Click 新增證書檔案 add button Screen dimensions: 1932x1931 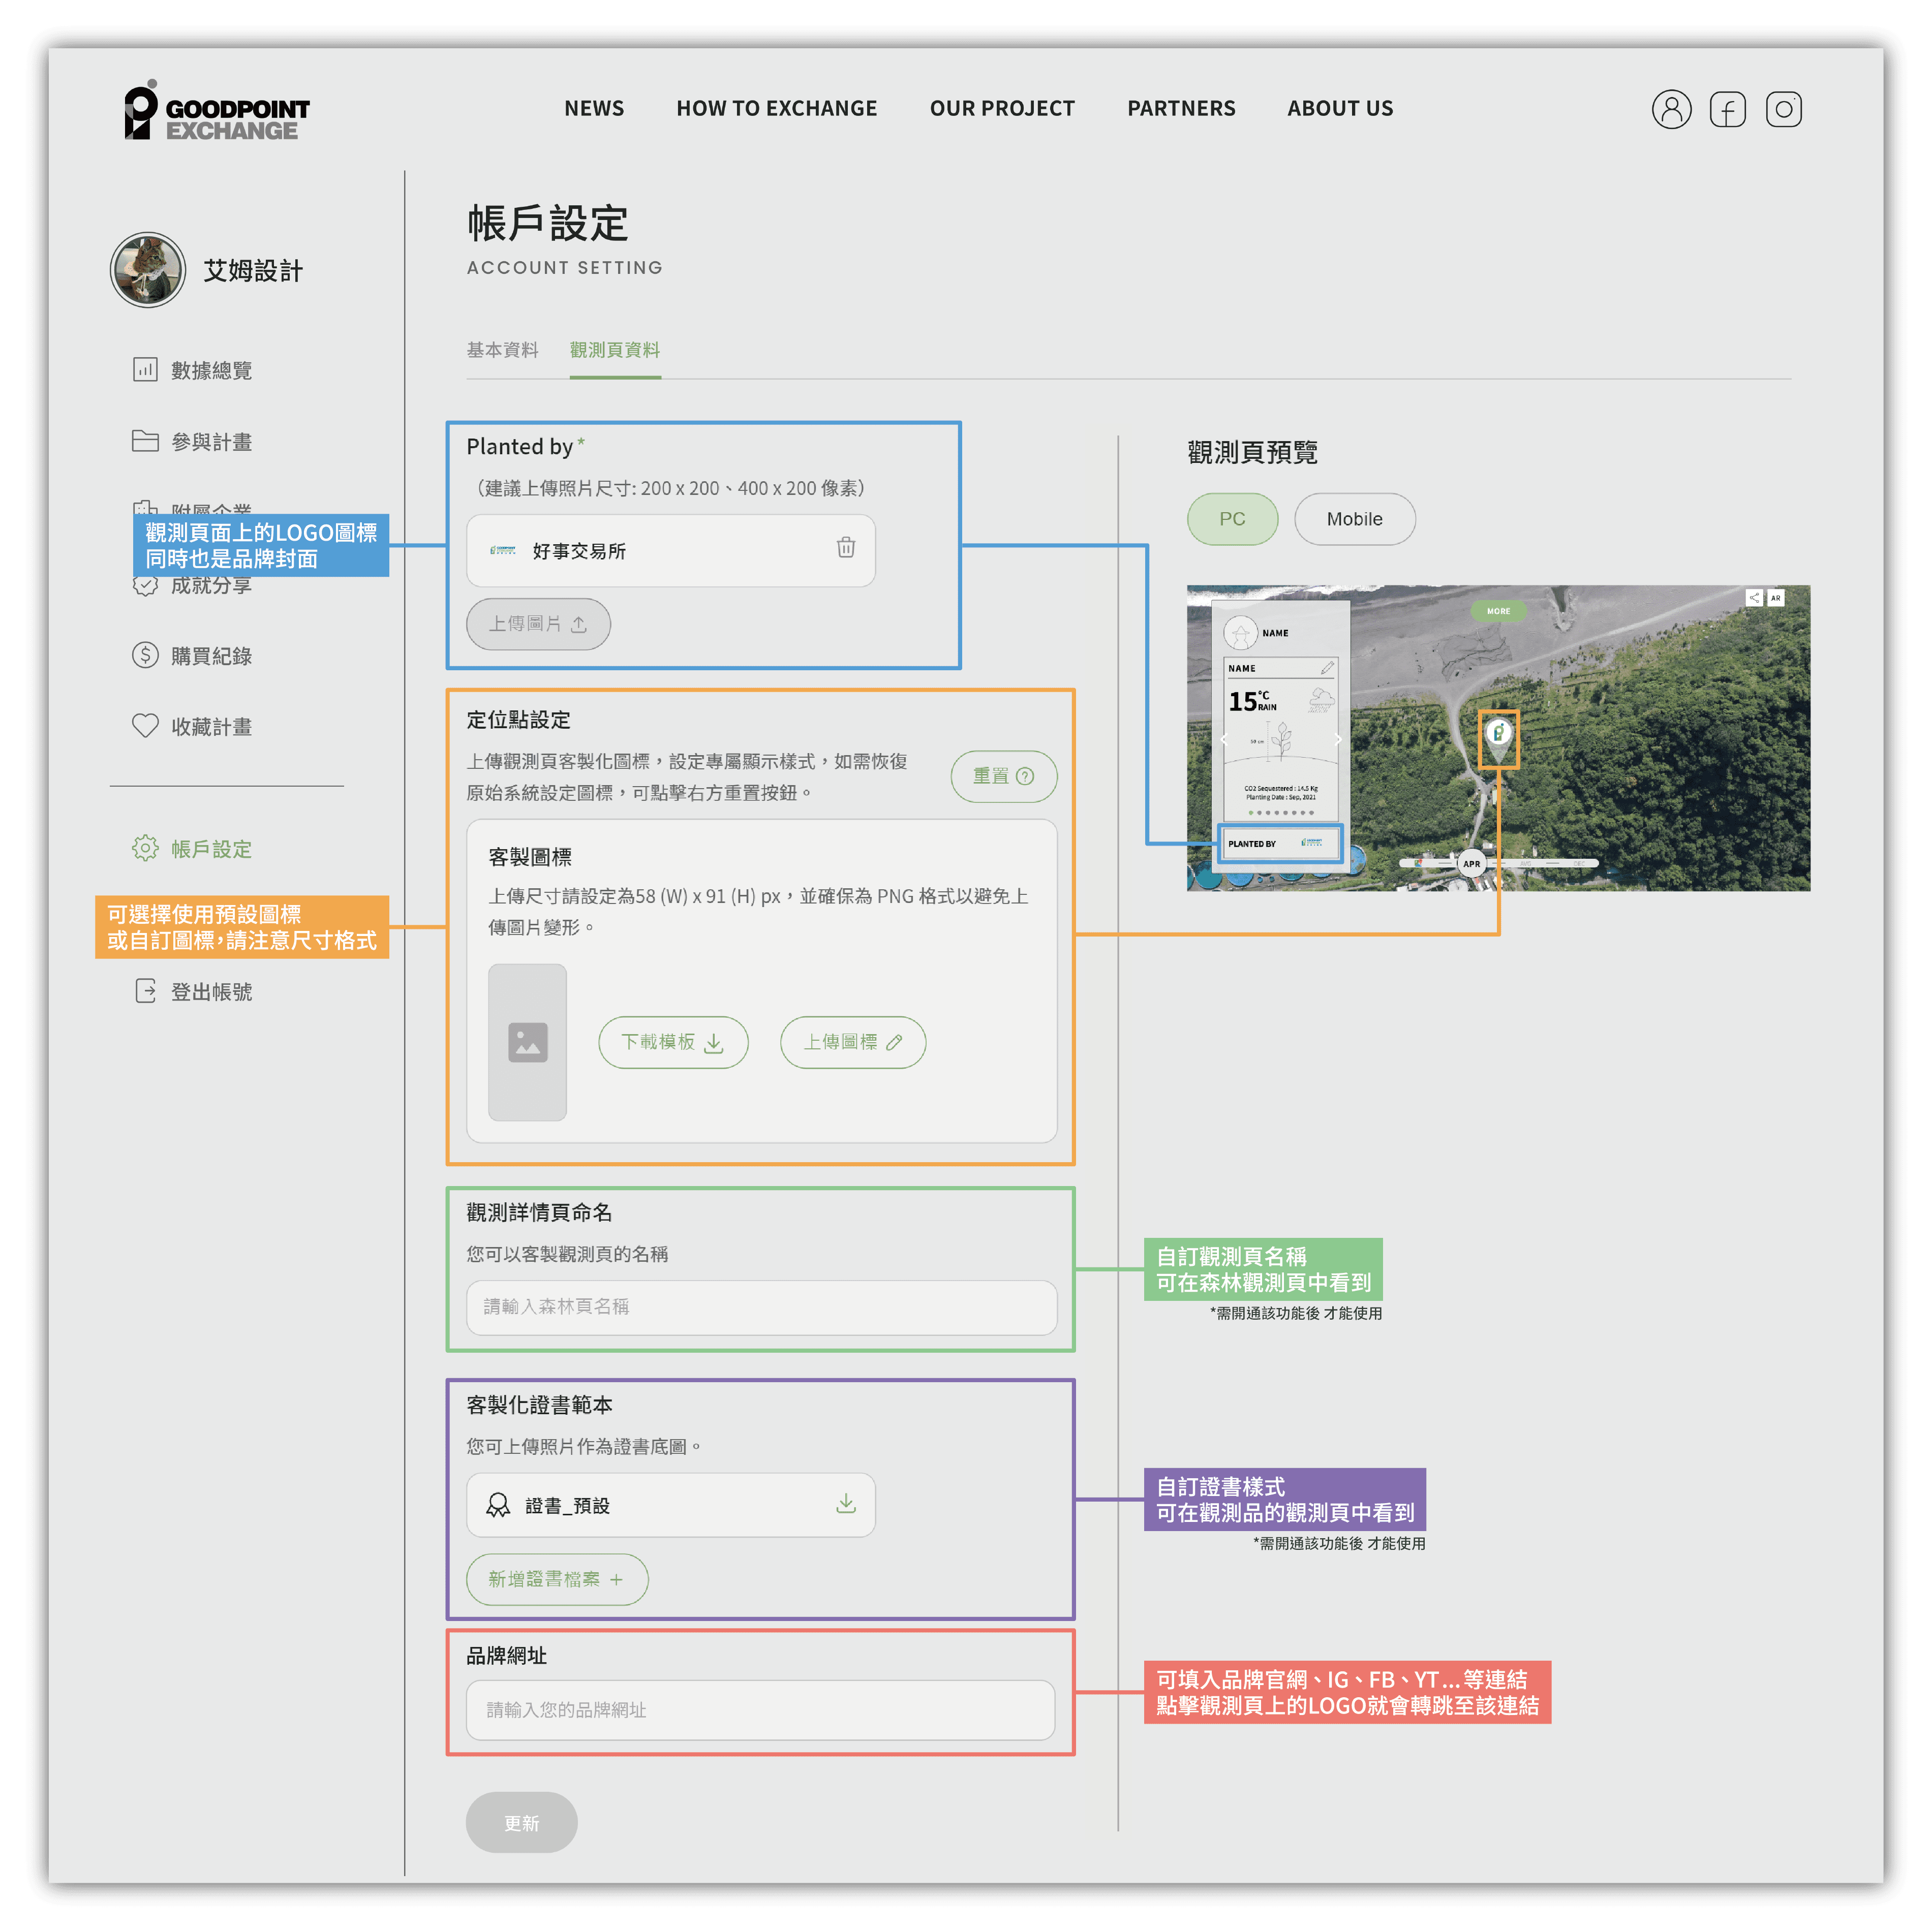point(557,1579)
